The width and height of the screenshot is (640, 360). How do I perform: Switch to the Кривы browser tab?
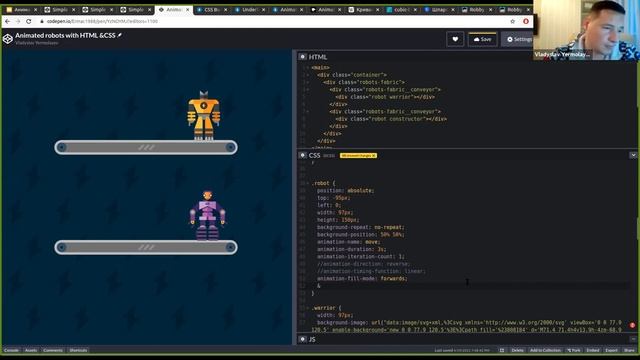[363, 9]
